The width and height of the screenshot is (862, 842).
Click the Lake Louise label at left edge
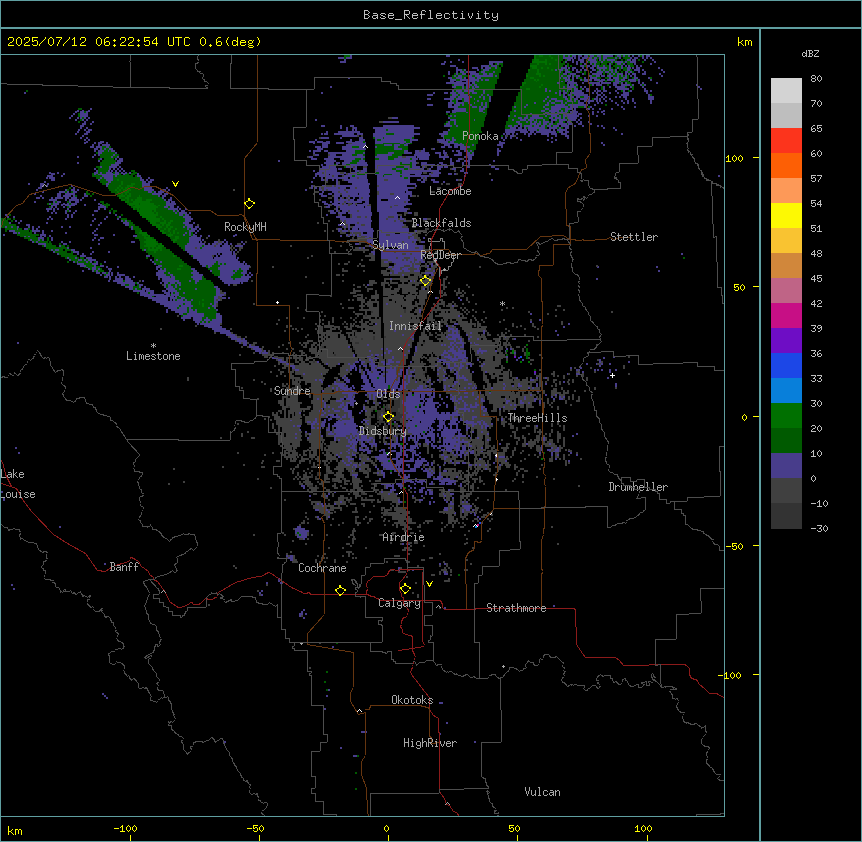[x=18, y=484]
